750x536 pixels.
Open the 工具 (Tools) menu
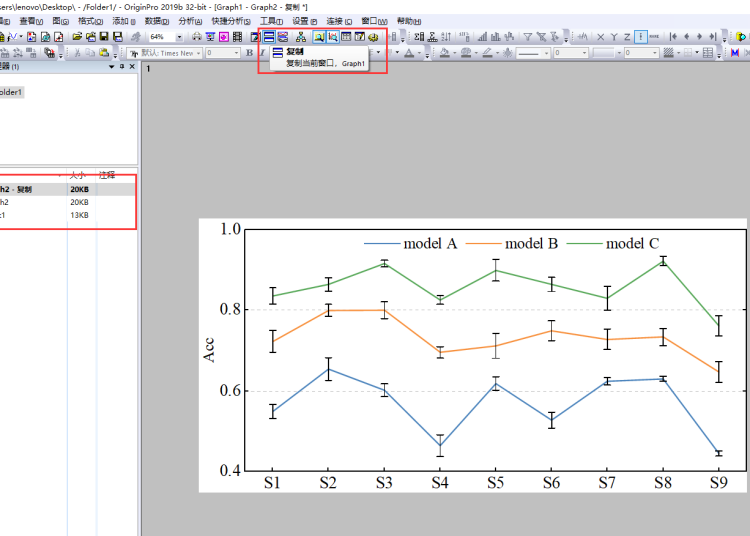coord(271,22)
